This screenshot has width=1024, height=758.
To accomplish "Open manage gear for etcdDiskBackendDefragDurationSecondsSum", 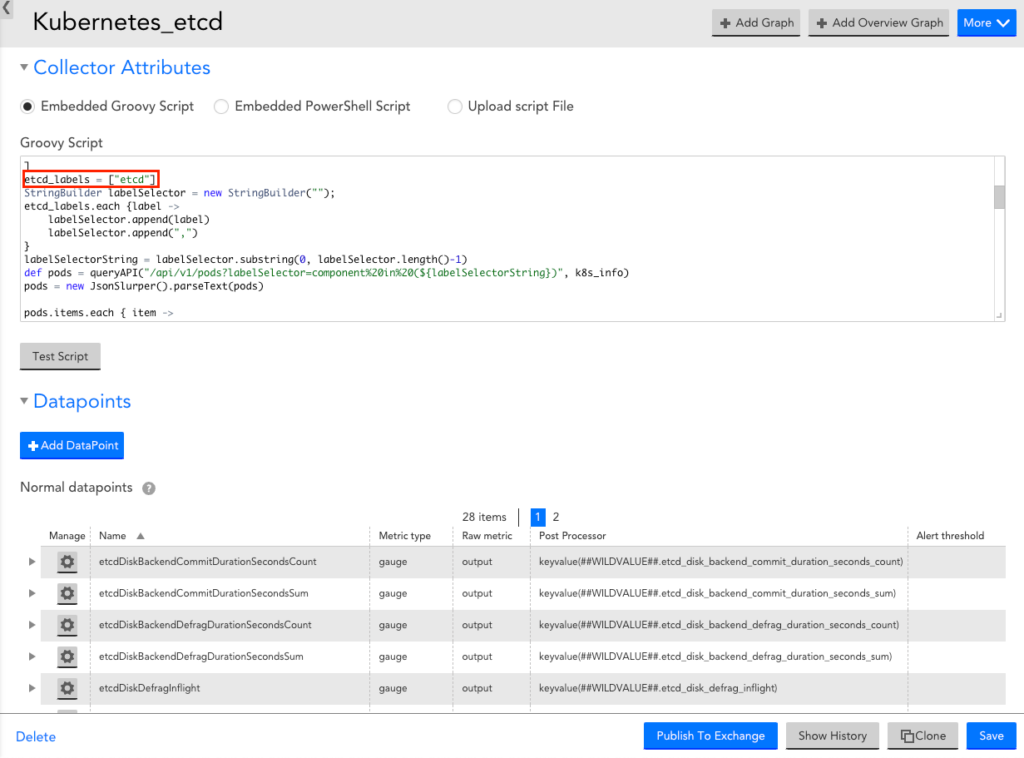I will 67,657.
